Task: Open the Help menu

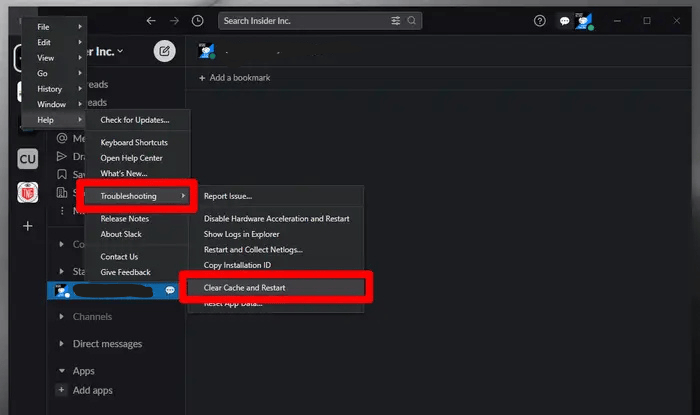Action: [x=46, y=120]
